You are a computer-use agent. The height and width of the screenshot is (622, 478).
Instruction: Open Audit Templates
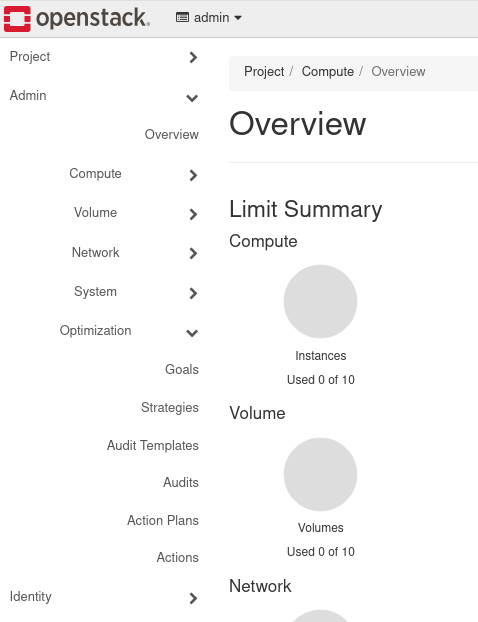point(153,445)
